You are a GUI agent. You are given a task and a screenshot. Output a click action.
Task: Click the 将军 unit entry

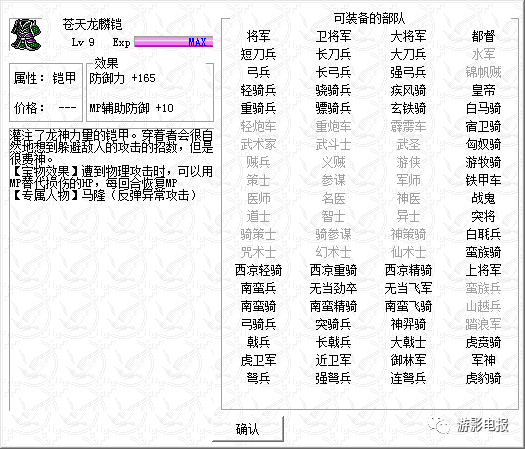point(258,36)
